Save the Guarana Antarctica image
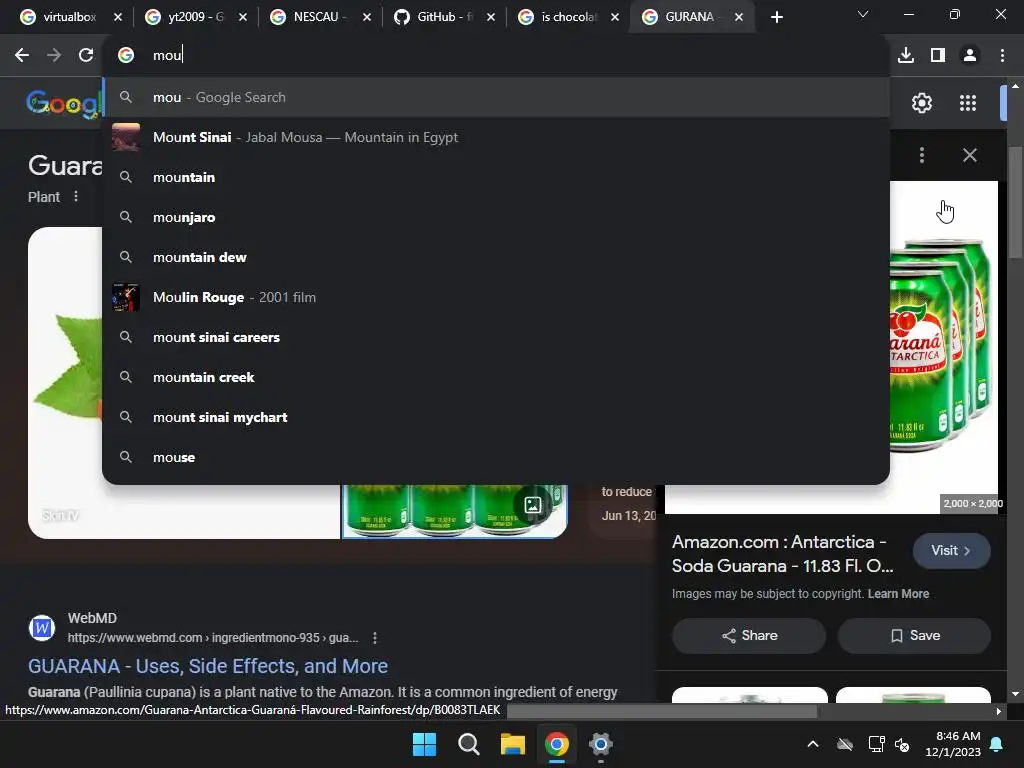This screenshot has height=768, width=1024. coord(914,635)
